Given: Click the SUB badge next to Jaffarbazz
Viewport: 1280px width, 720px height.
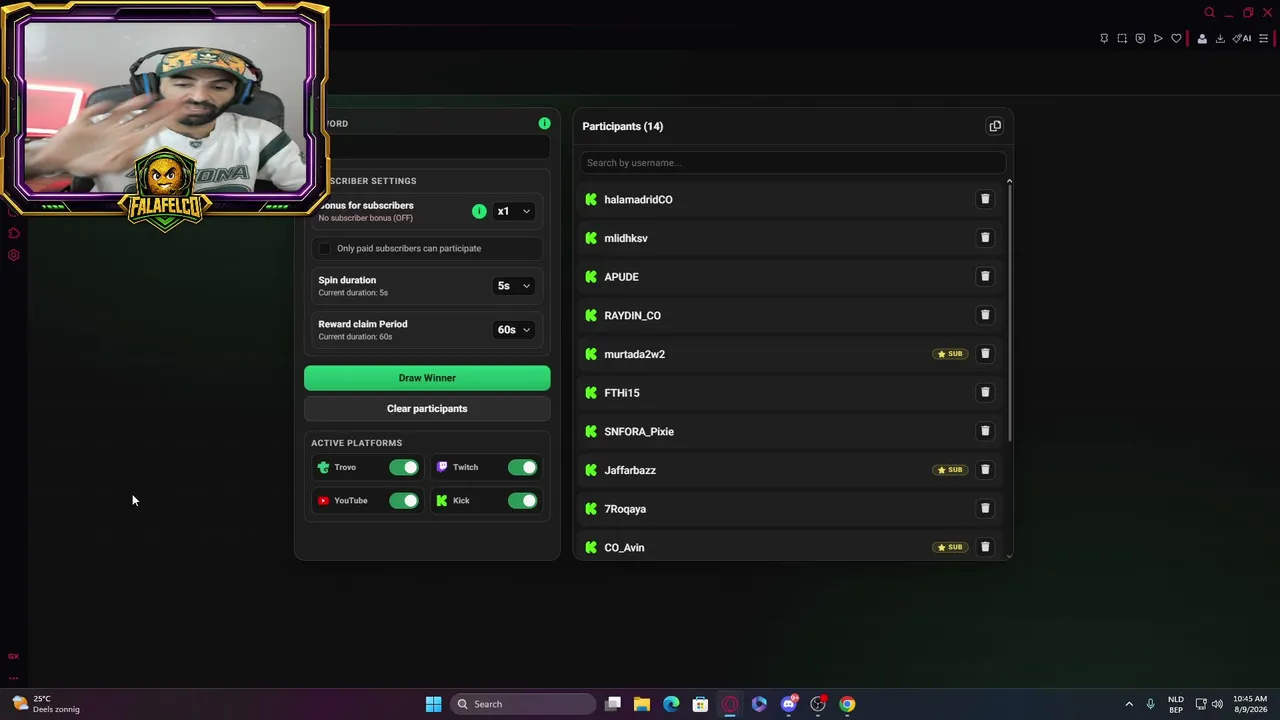Looking at the screenshot, I should pos(950,470).
